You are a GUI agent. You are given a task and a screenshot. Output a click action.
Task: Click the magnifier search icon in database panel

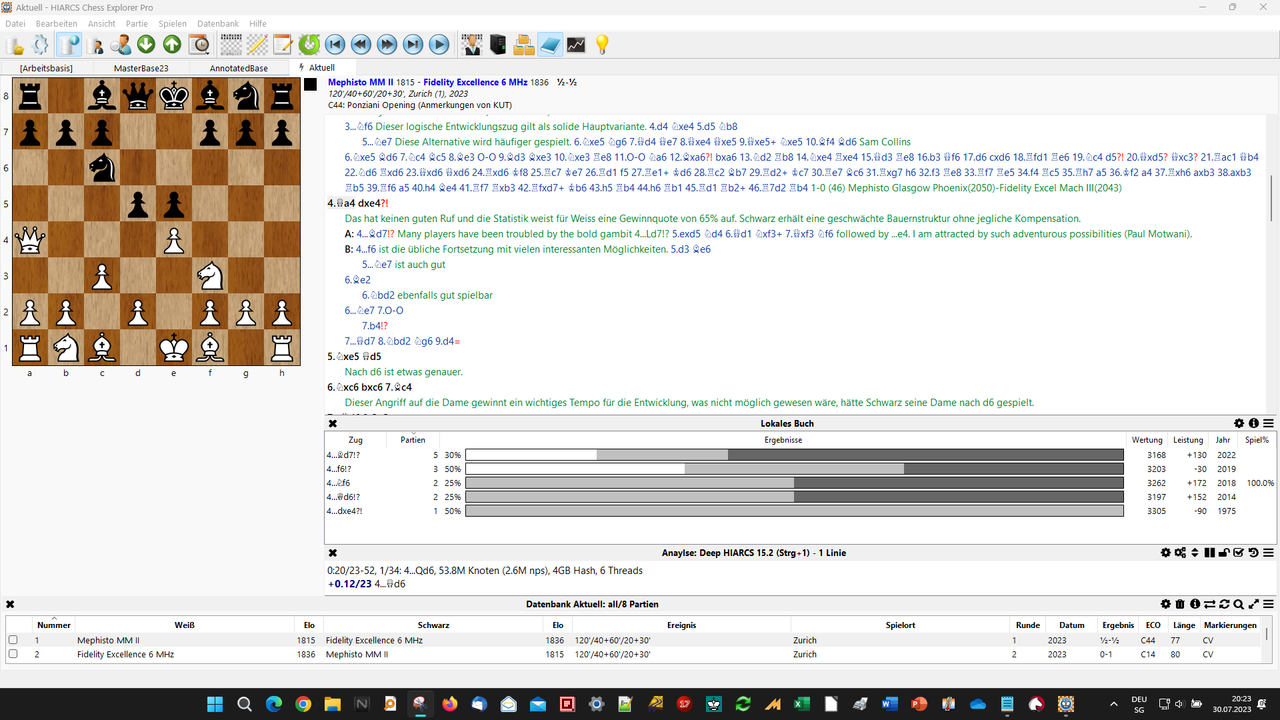tap(1239, 604)
